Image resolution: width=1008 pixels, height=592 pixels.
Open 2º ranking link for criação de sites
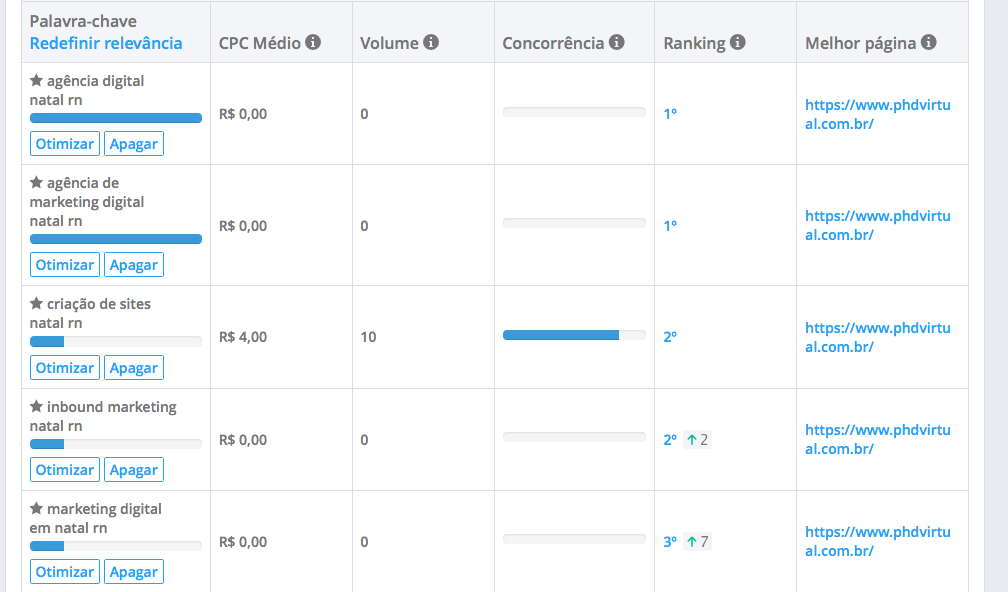click(x=670, y=337)
